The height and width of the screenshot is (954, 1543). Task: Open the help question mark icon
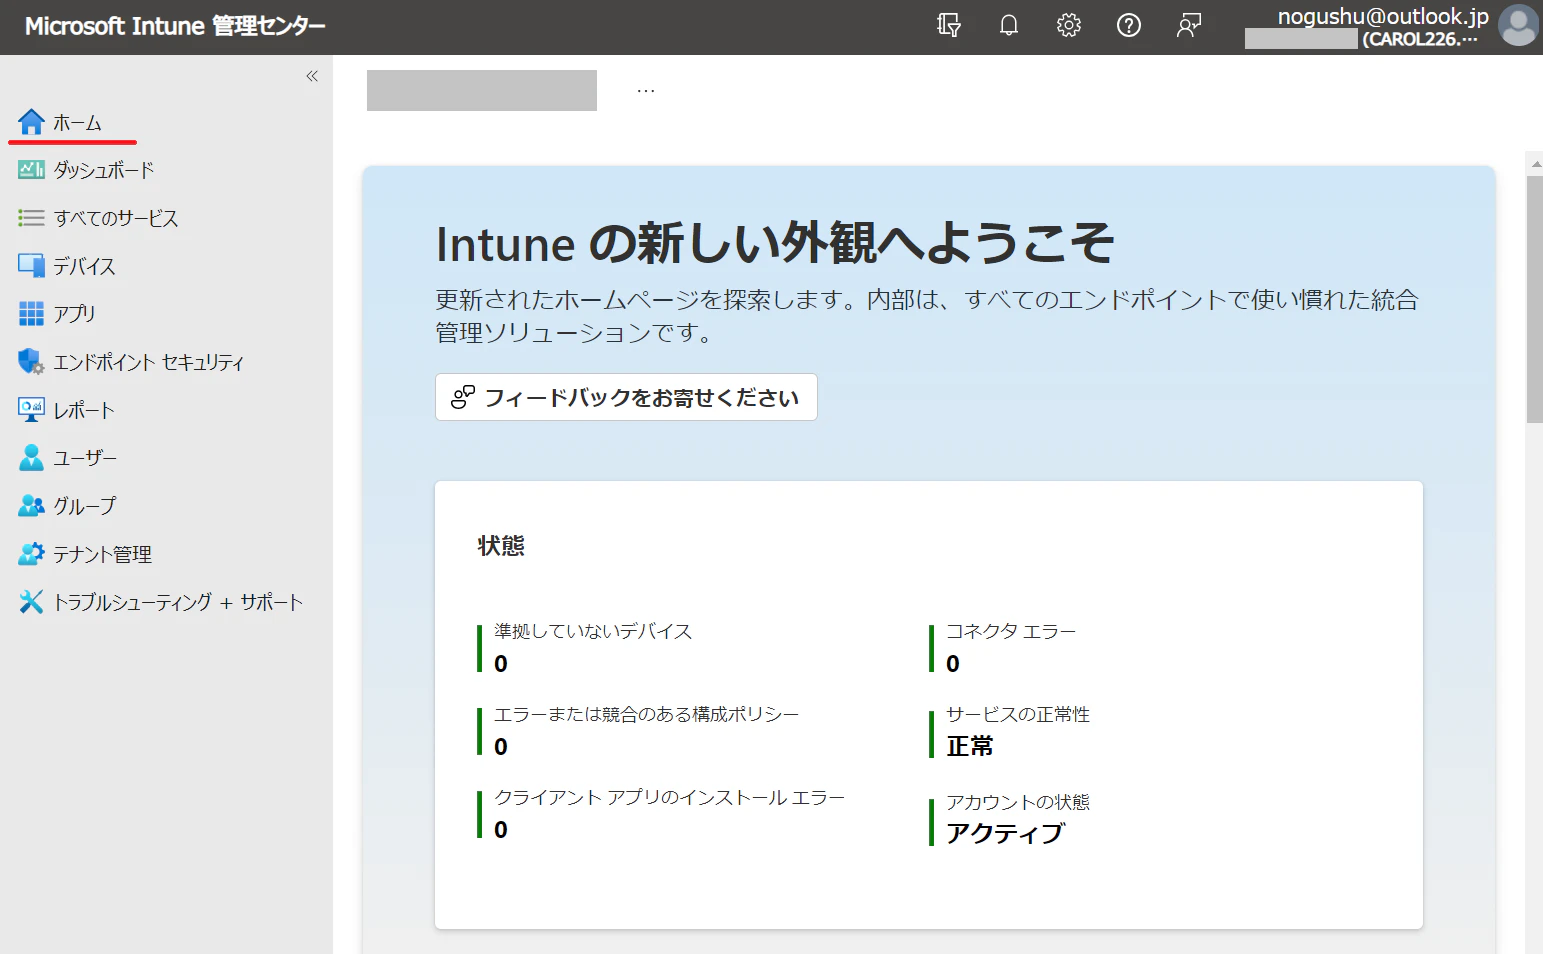click(1129, 25)
